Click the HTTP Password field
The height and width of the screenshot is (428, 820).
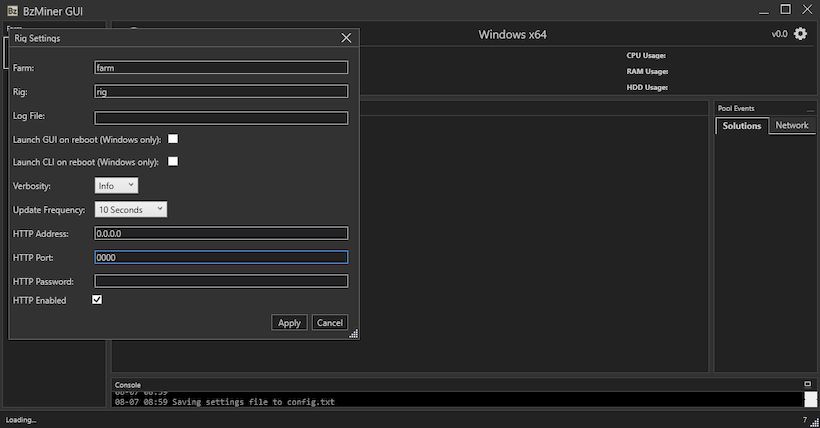coord(221,281)
